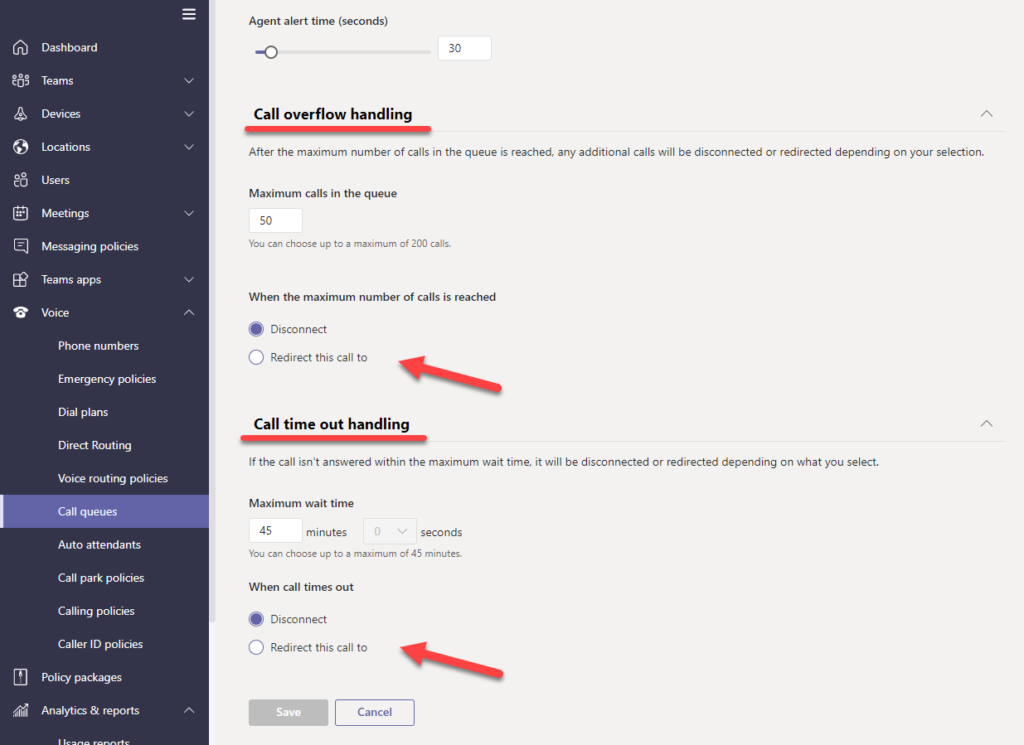Select Disconnect under maximum calls reached
The image size is (1024, 745).
[256, 329]
